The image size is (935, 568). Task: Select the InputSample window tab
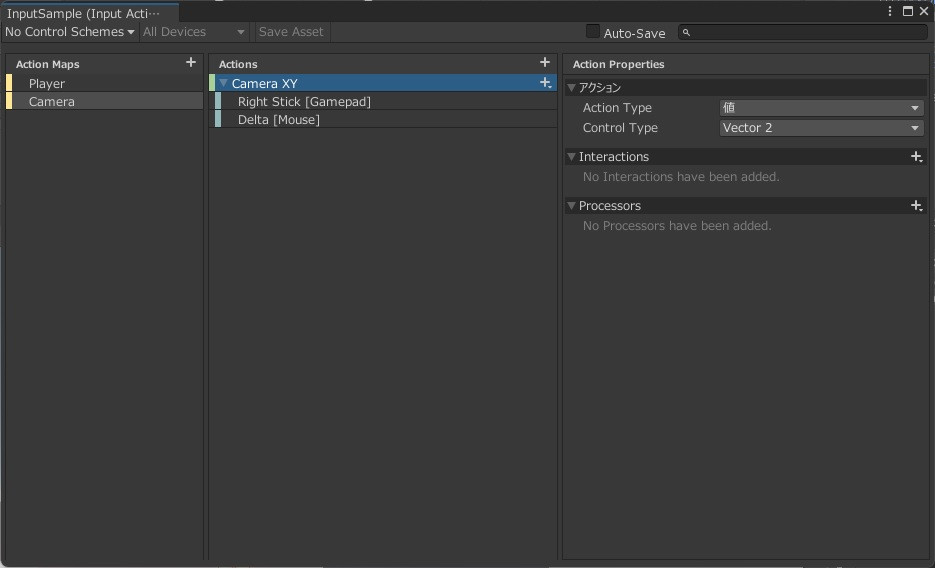tap(84, 14)
